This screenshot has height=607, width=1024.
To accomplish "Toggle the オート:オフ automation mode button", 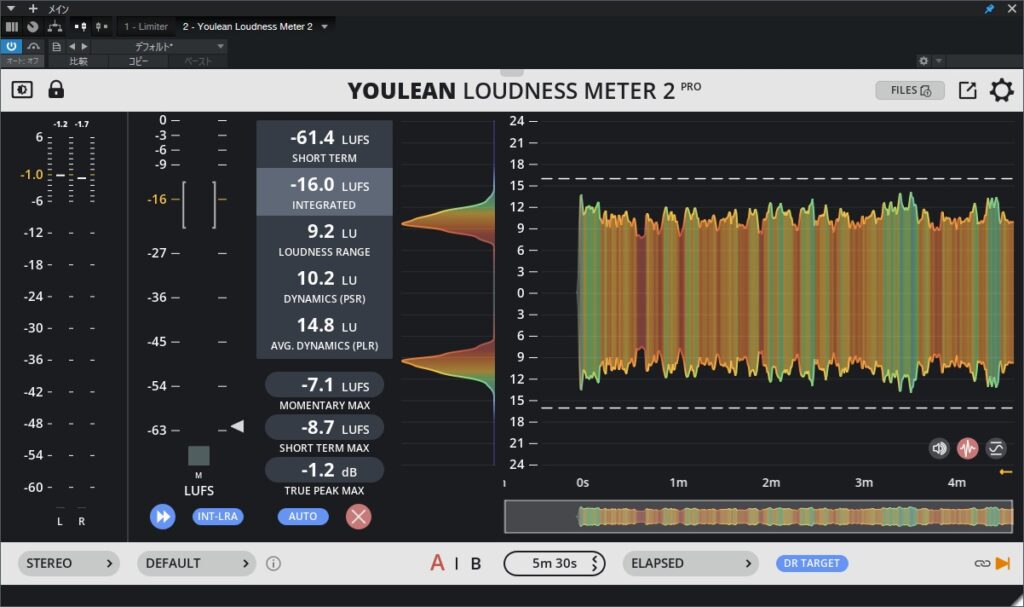I will 23,61.
